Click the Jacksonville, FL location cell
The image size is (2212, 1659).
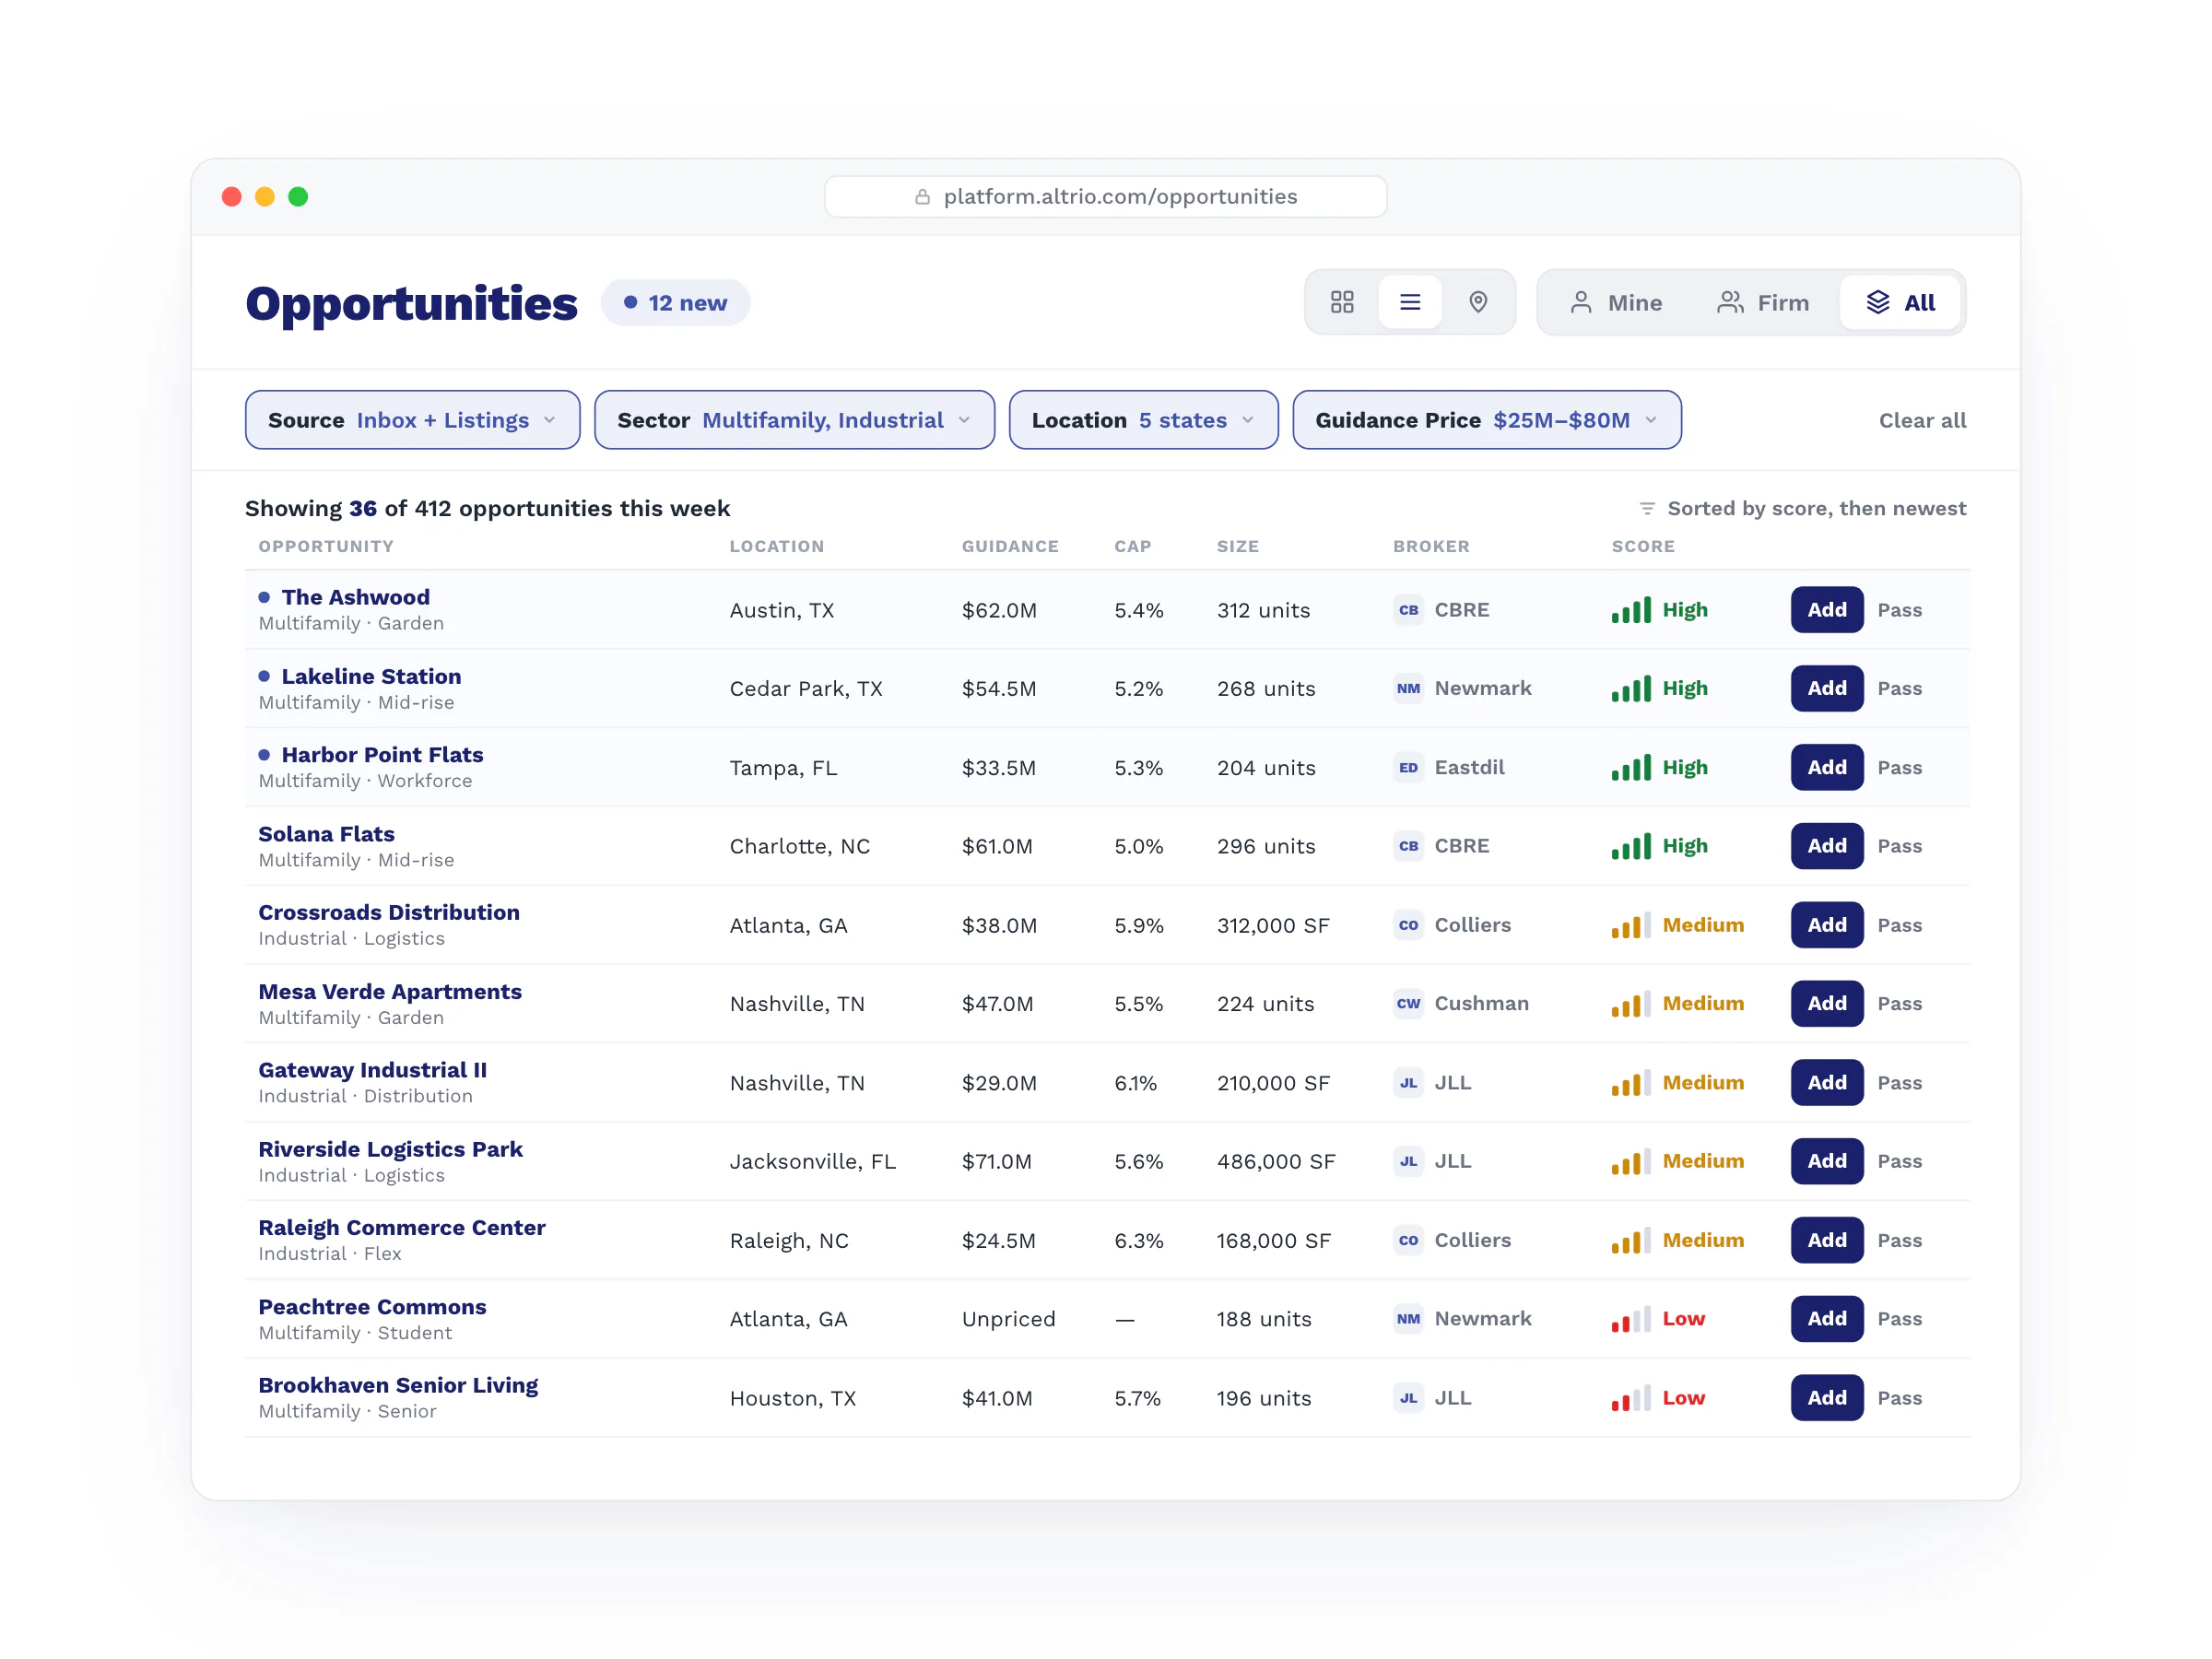pos(812,1161)
